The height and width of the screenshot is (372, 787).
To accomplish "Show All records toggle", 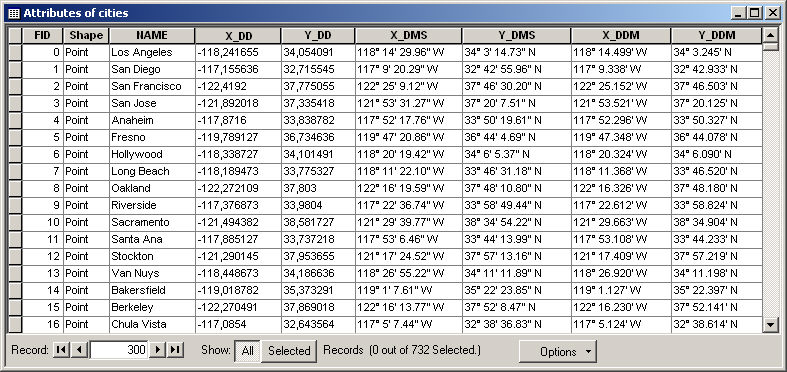I will click(247, 351).
